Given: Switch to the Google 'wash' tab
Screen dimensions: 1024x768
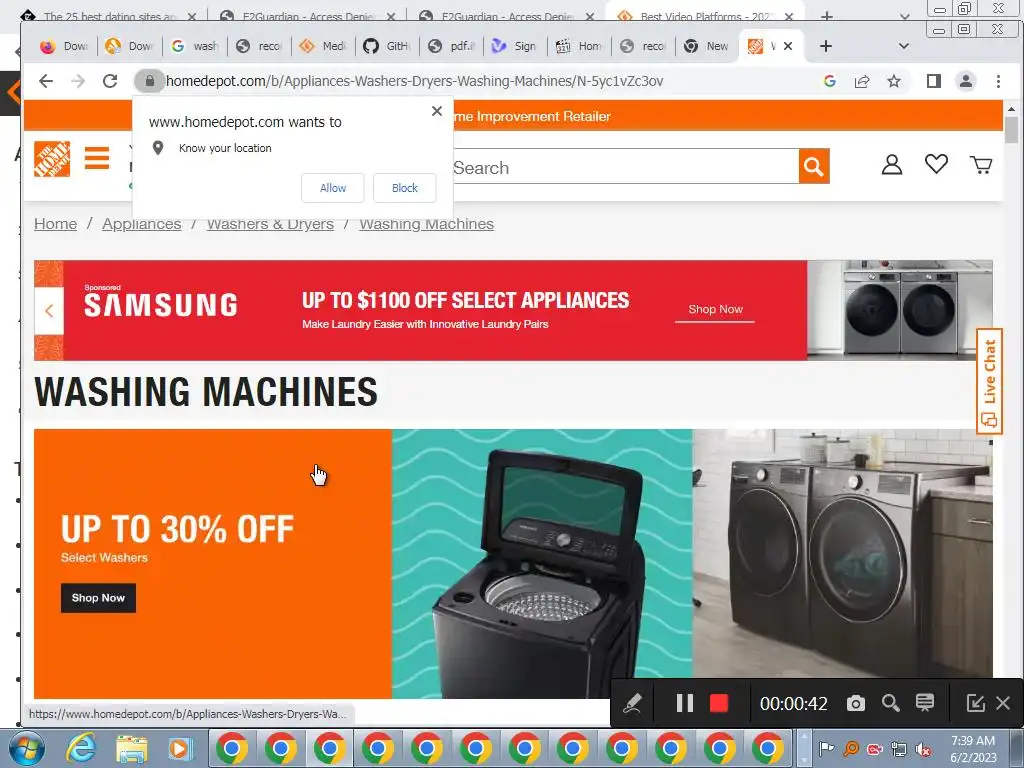Looking at the screenshot, I should click(195, 46).
